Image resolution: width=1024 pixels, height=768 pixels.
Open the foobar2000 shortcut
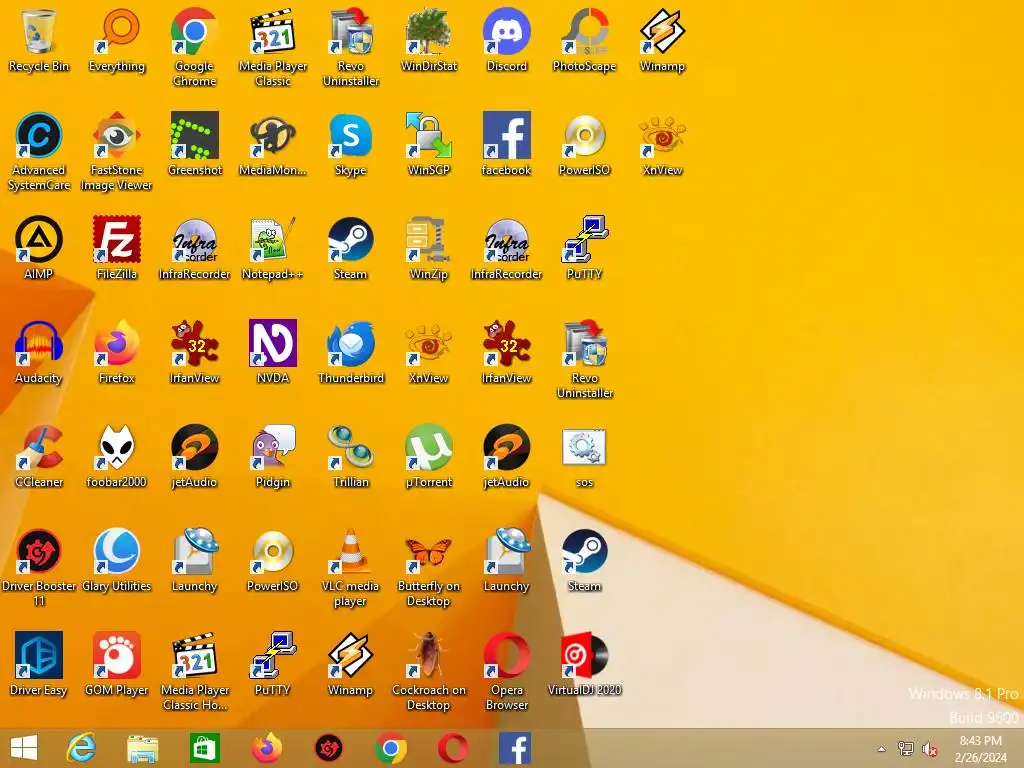pyautogui.click(x=117, y=458)
